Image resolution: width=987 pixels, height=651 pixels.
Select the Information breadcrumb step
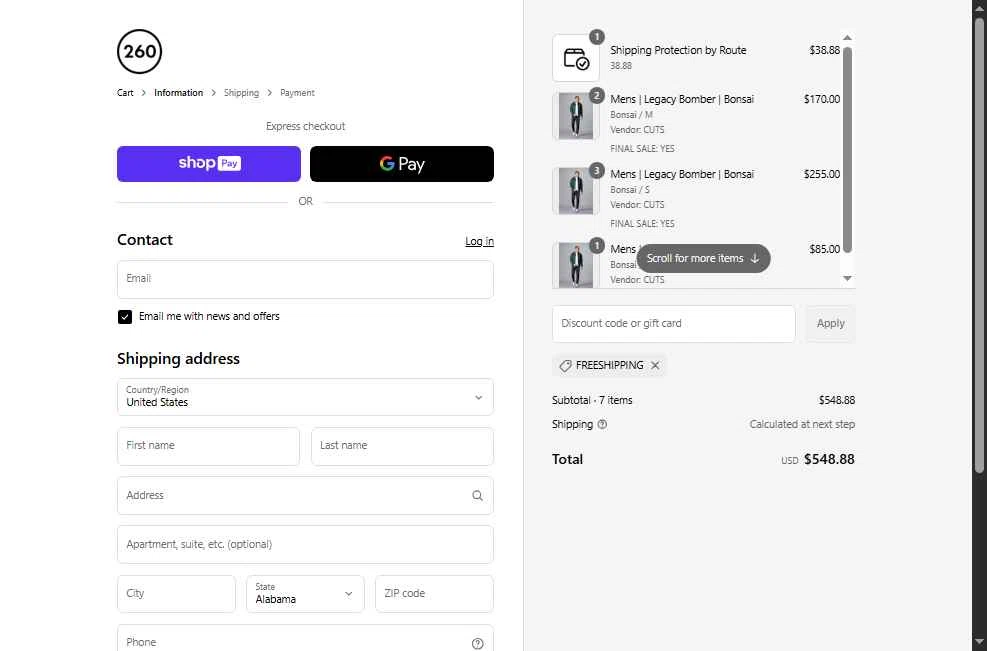click(x=178, y=93)
